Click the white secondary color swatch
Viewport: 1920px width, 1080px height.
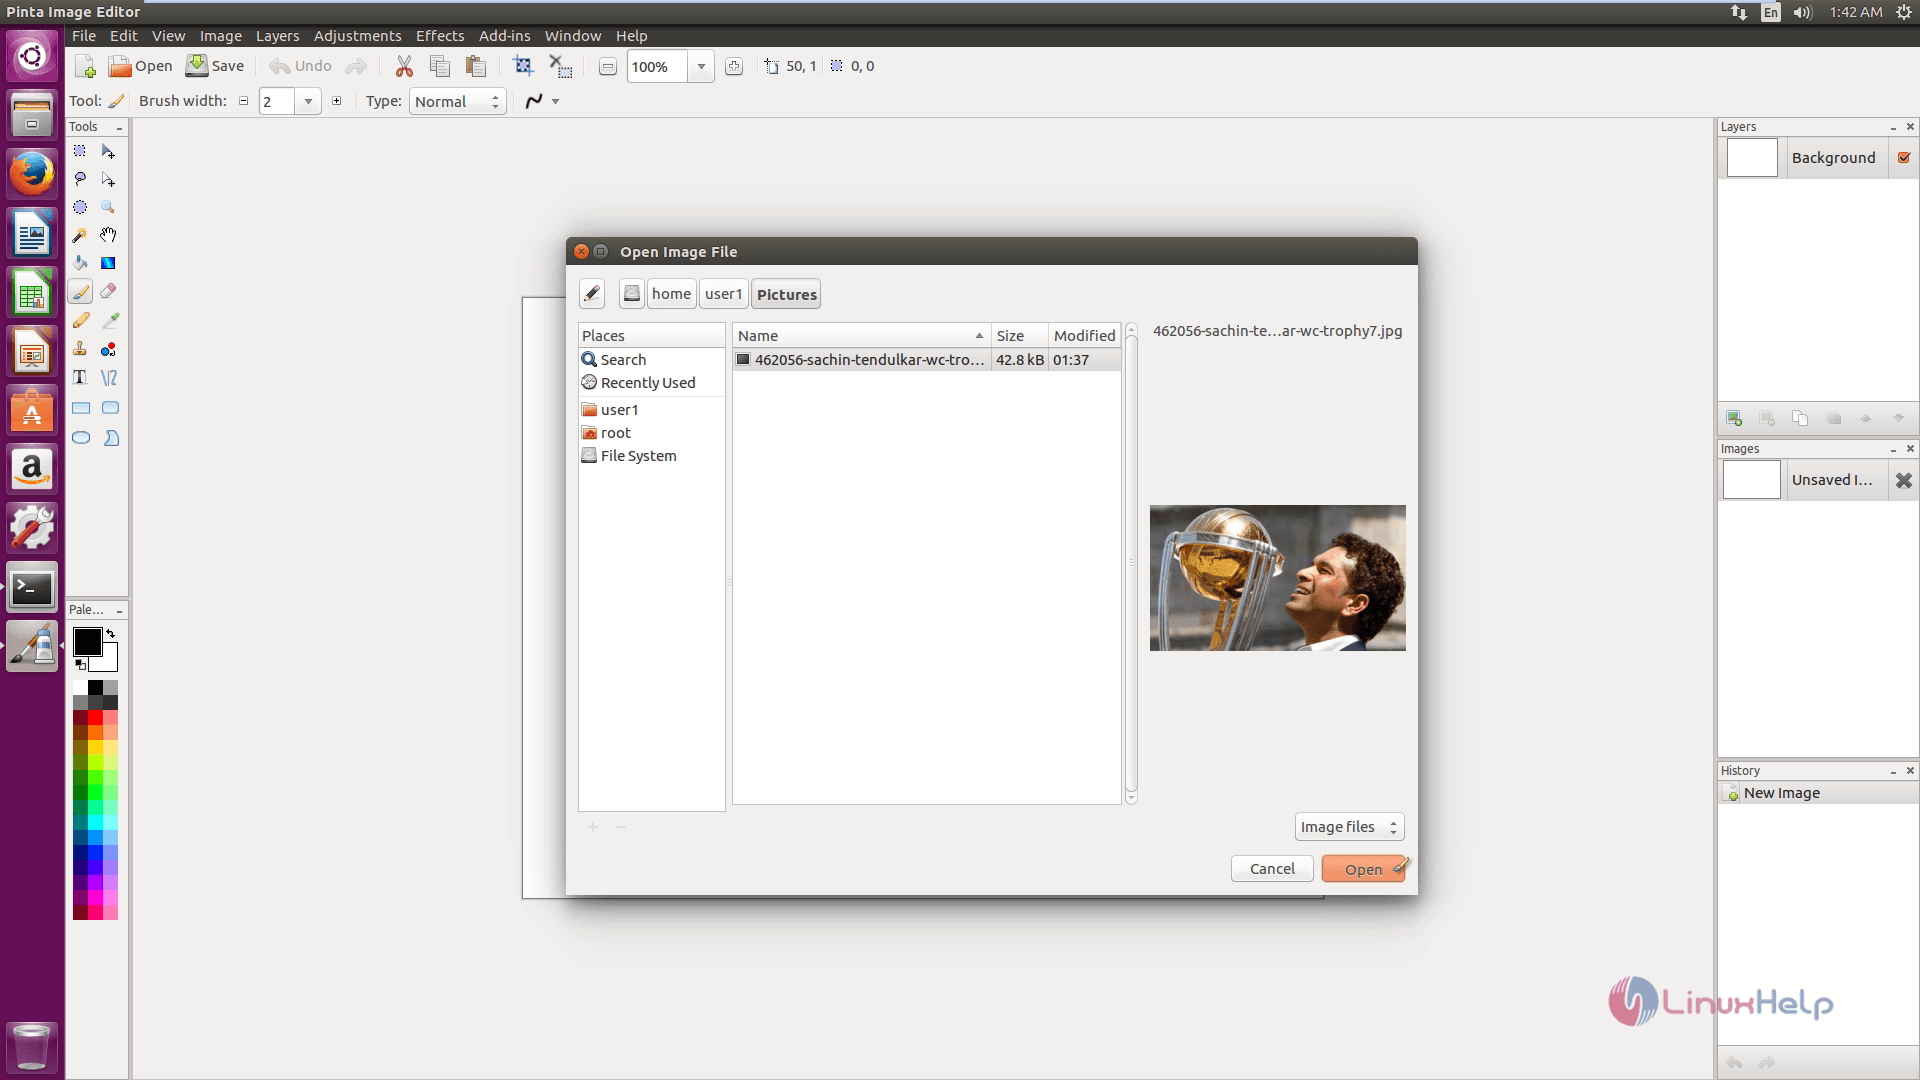107,660
